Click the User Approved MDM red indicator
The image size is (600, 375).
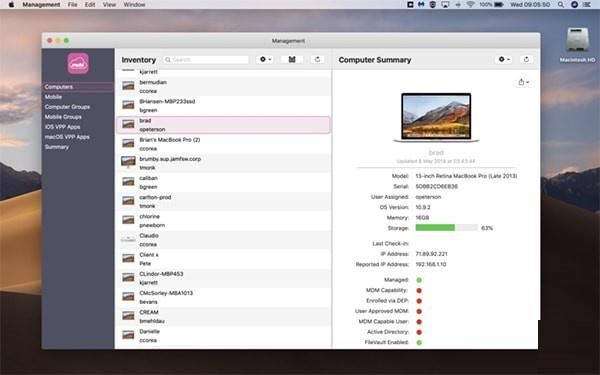coord(419,311)
